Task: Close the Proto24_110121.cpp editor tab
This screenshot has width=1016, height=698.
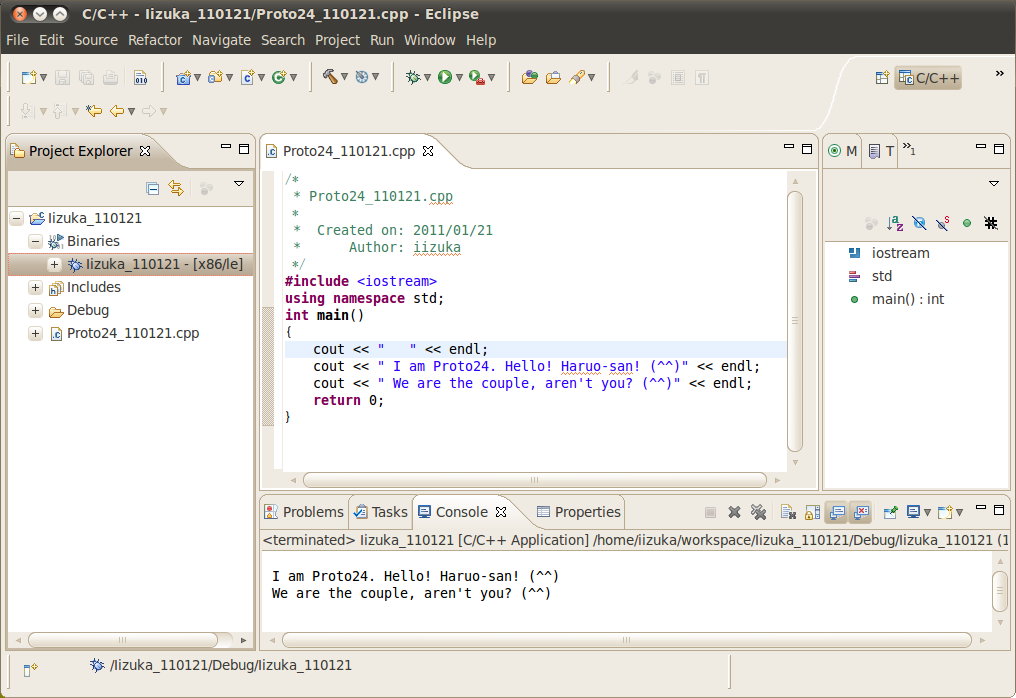Action: click(x=428, y=151)
